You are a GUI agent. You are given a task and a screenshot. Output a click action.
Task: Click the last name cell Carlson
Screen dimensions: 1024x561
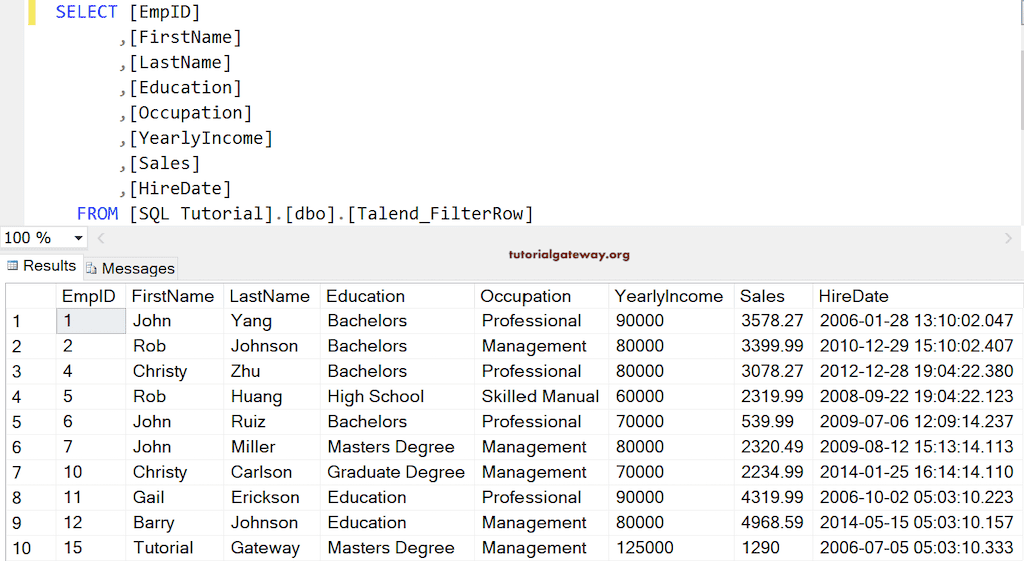pyautogui.click(x=272, y=472)
